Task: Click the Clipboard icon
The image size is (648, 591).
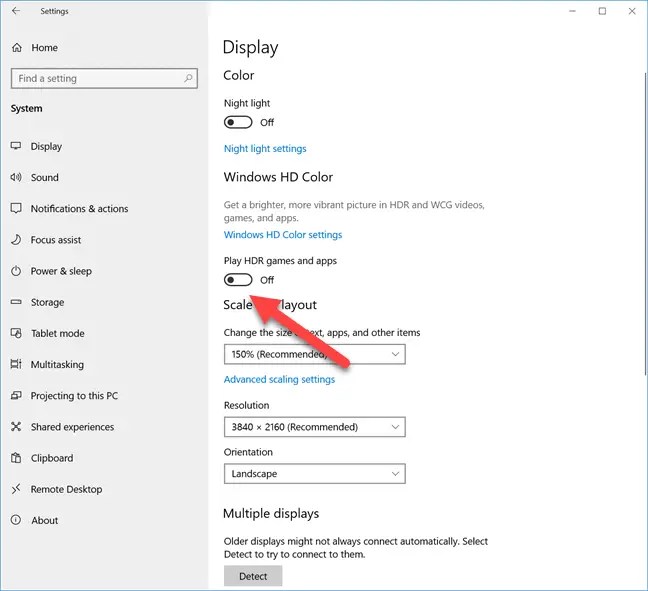Action: 16,458
